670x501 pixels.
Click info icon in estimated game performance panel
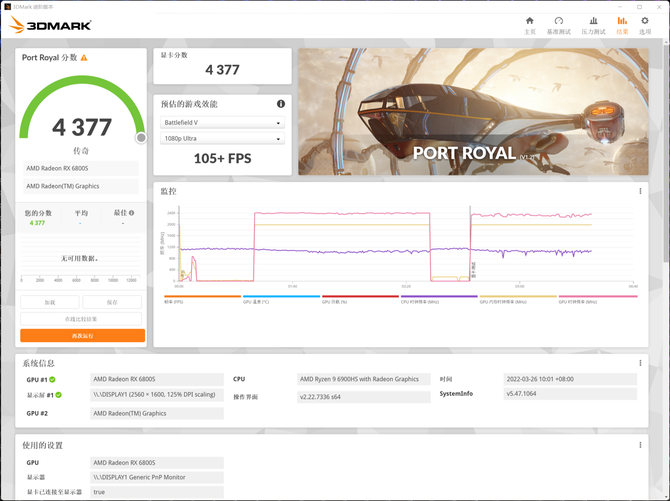click(281, 104)
